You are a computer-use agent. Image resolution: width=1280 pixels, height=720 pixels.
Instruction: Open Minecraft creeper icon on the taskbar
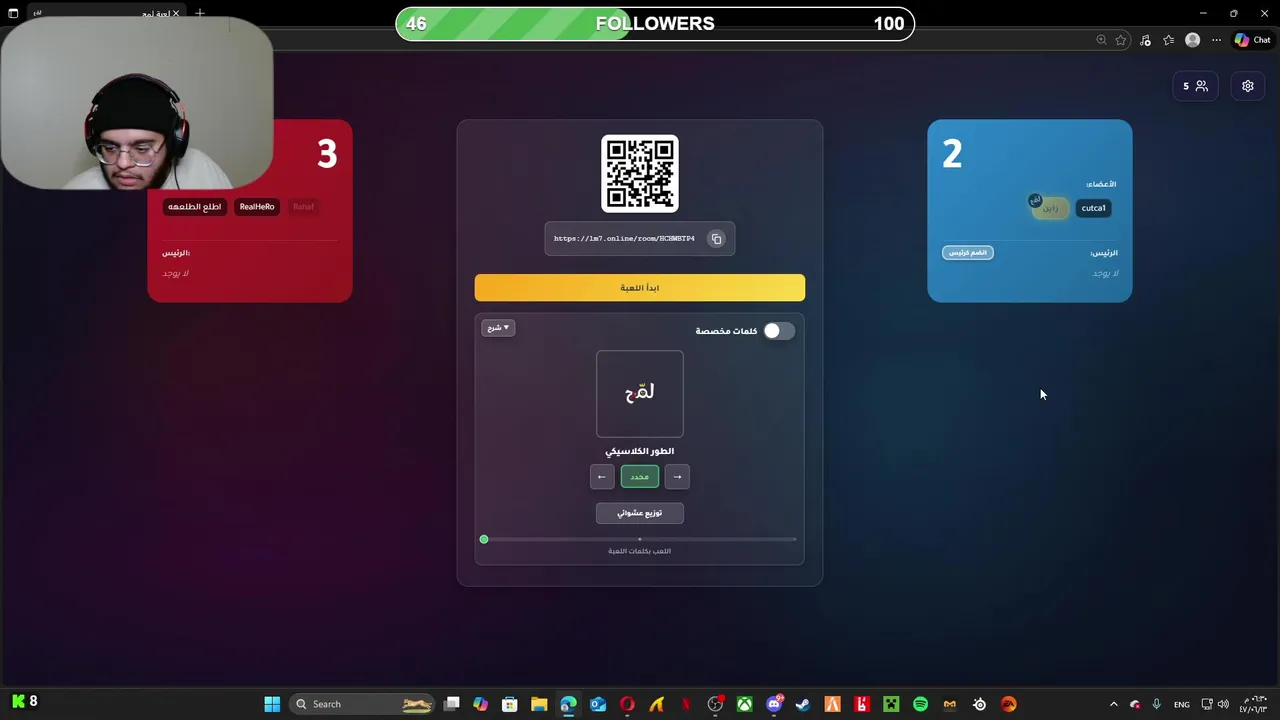coord(891,704)
